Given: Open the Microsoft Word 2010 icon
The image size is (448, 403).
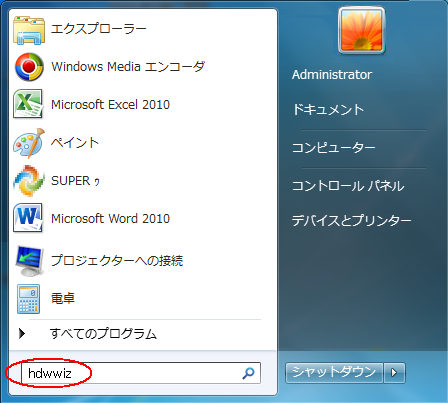Looking at the screenshot, I should point(28,218).
